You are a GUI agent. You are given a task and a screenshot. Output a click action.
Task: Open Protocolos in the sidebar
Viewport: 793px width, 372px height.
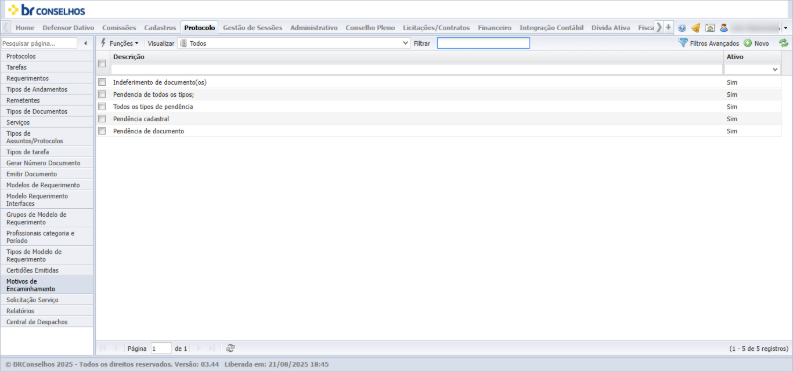click(47, 57)
